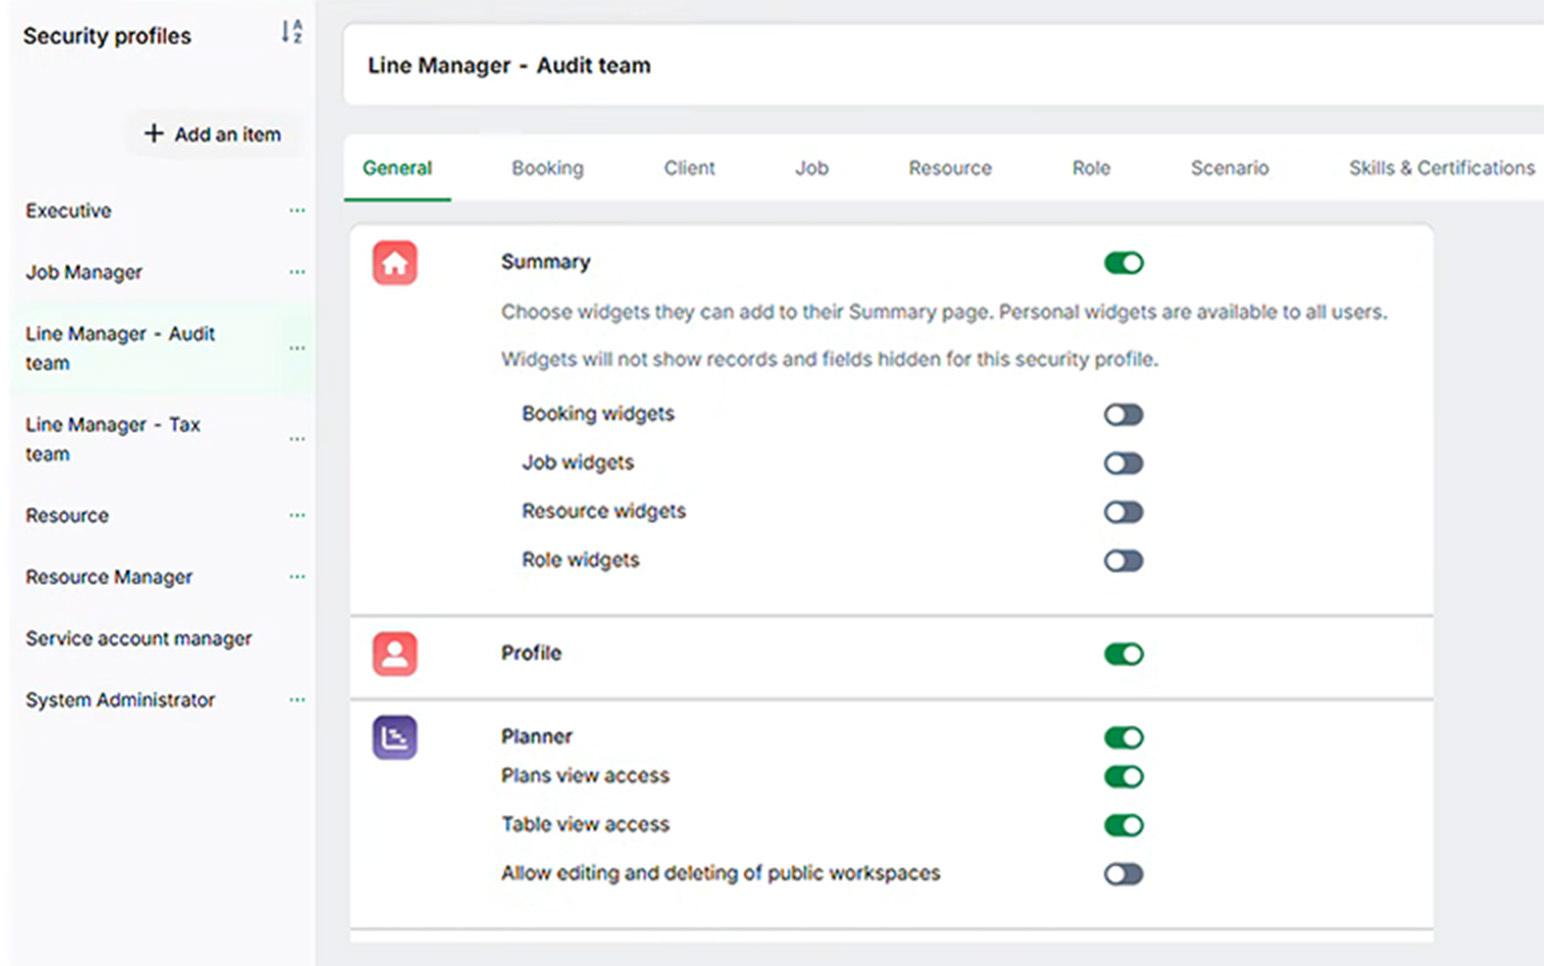
Task: Click the sort A-Z icon
Action: [291, 32]
